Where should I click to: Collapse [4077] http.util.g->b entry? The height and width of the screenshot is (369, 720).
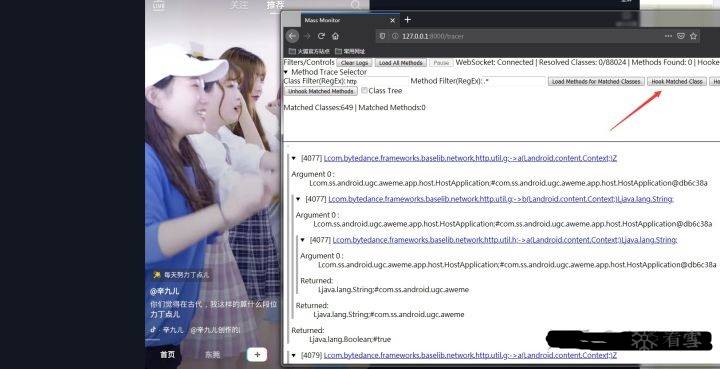pyautogui.click(x=298, y=199)
